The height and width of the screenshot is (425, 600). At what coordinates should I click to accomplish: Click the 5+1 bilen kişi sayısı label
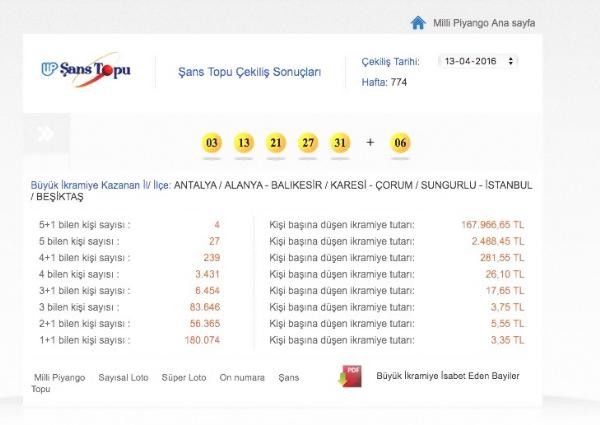point(85,225)
